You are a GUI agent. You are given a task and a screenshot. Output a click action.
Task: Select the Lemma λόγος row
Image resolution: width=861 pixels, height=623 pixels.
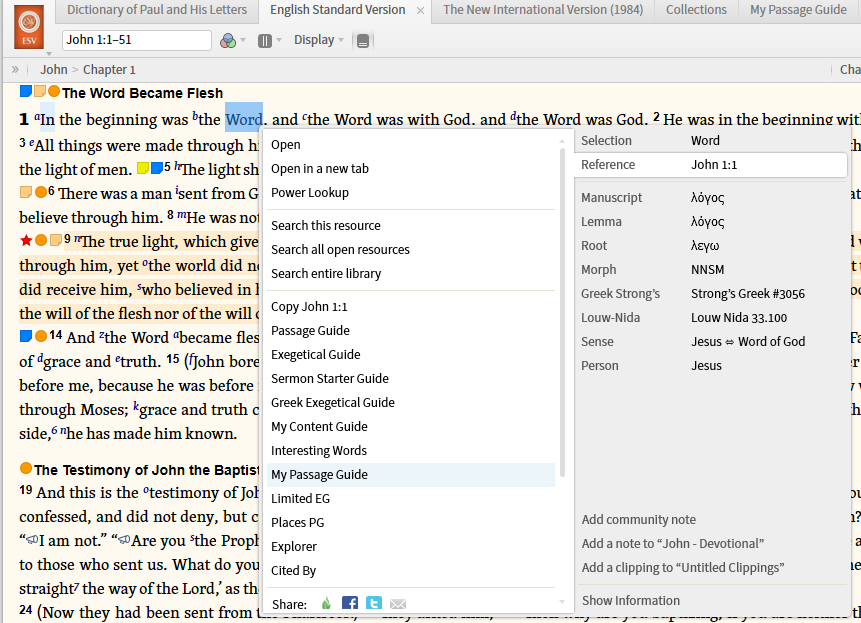pos(712,222)
